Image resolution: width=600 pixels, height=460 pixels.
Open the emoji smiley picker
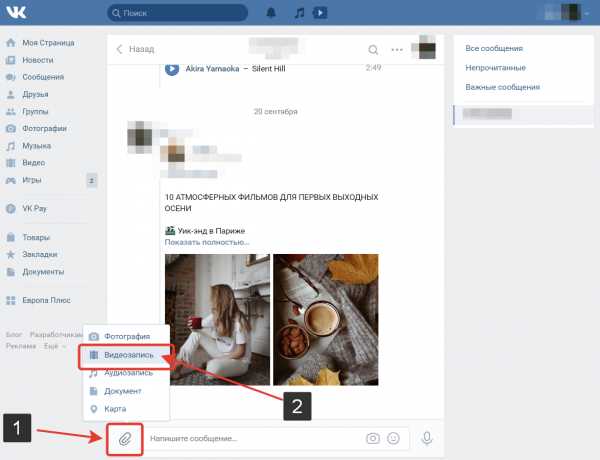tap(393, 438)
